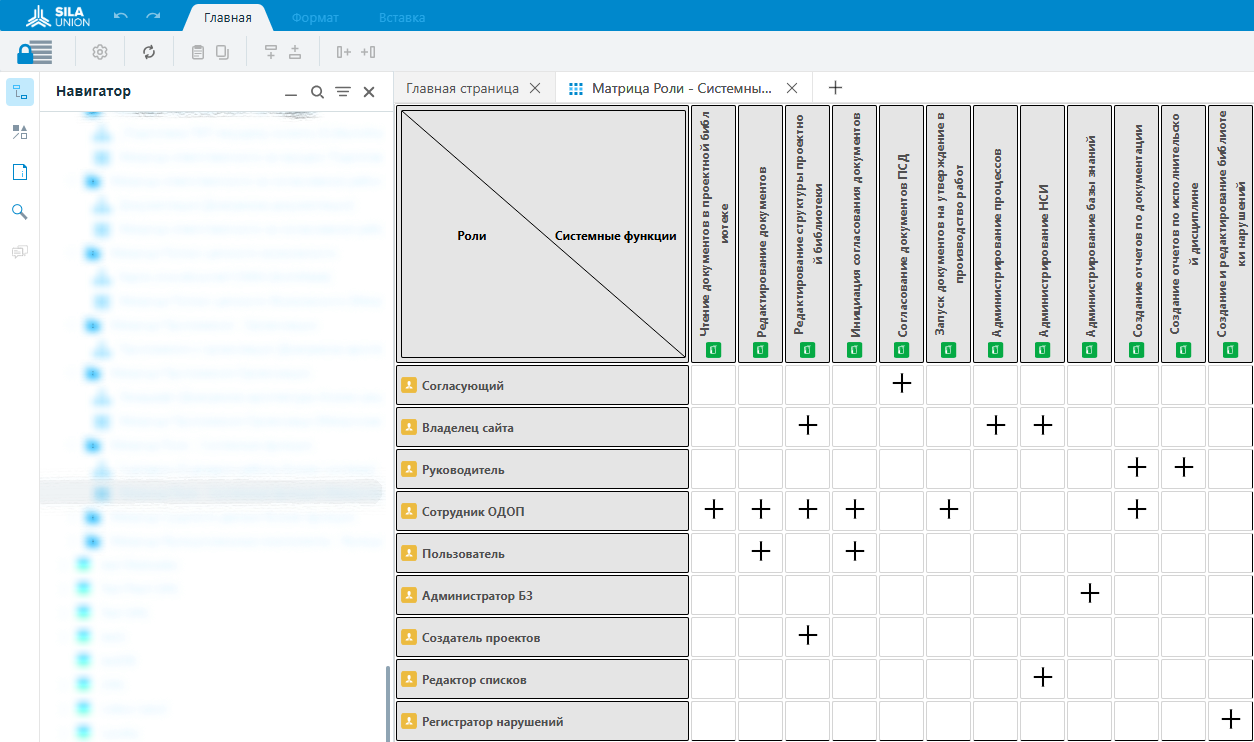The image size is (1254, 742).
Task: Open the document info sidebar icon
Action: tap(19, 172)
